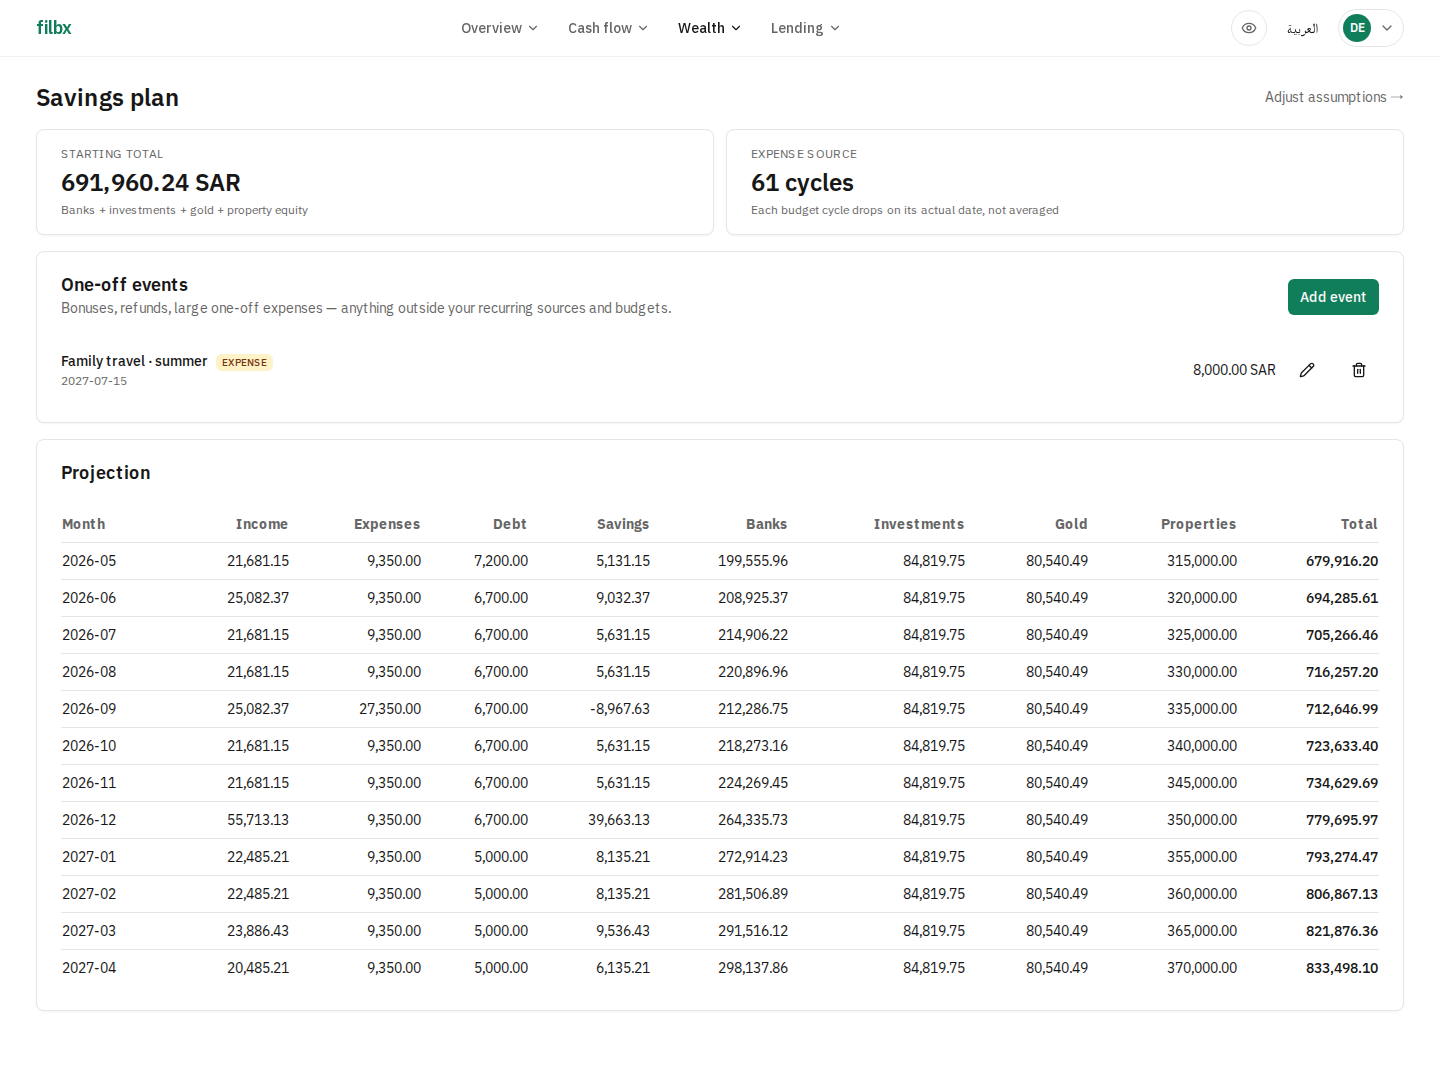Click the Banks column header
Screen dimensions: 1440x1080
[767, 524]
